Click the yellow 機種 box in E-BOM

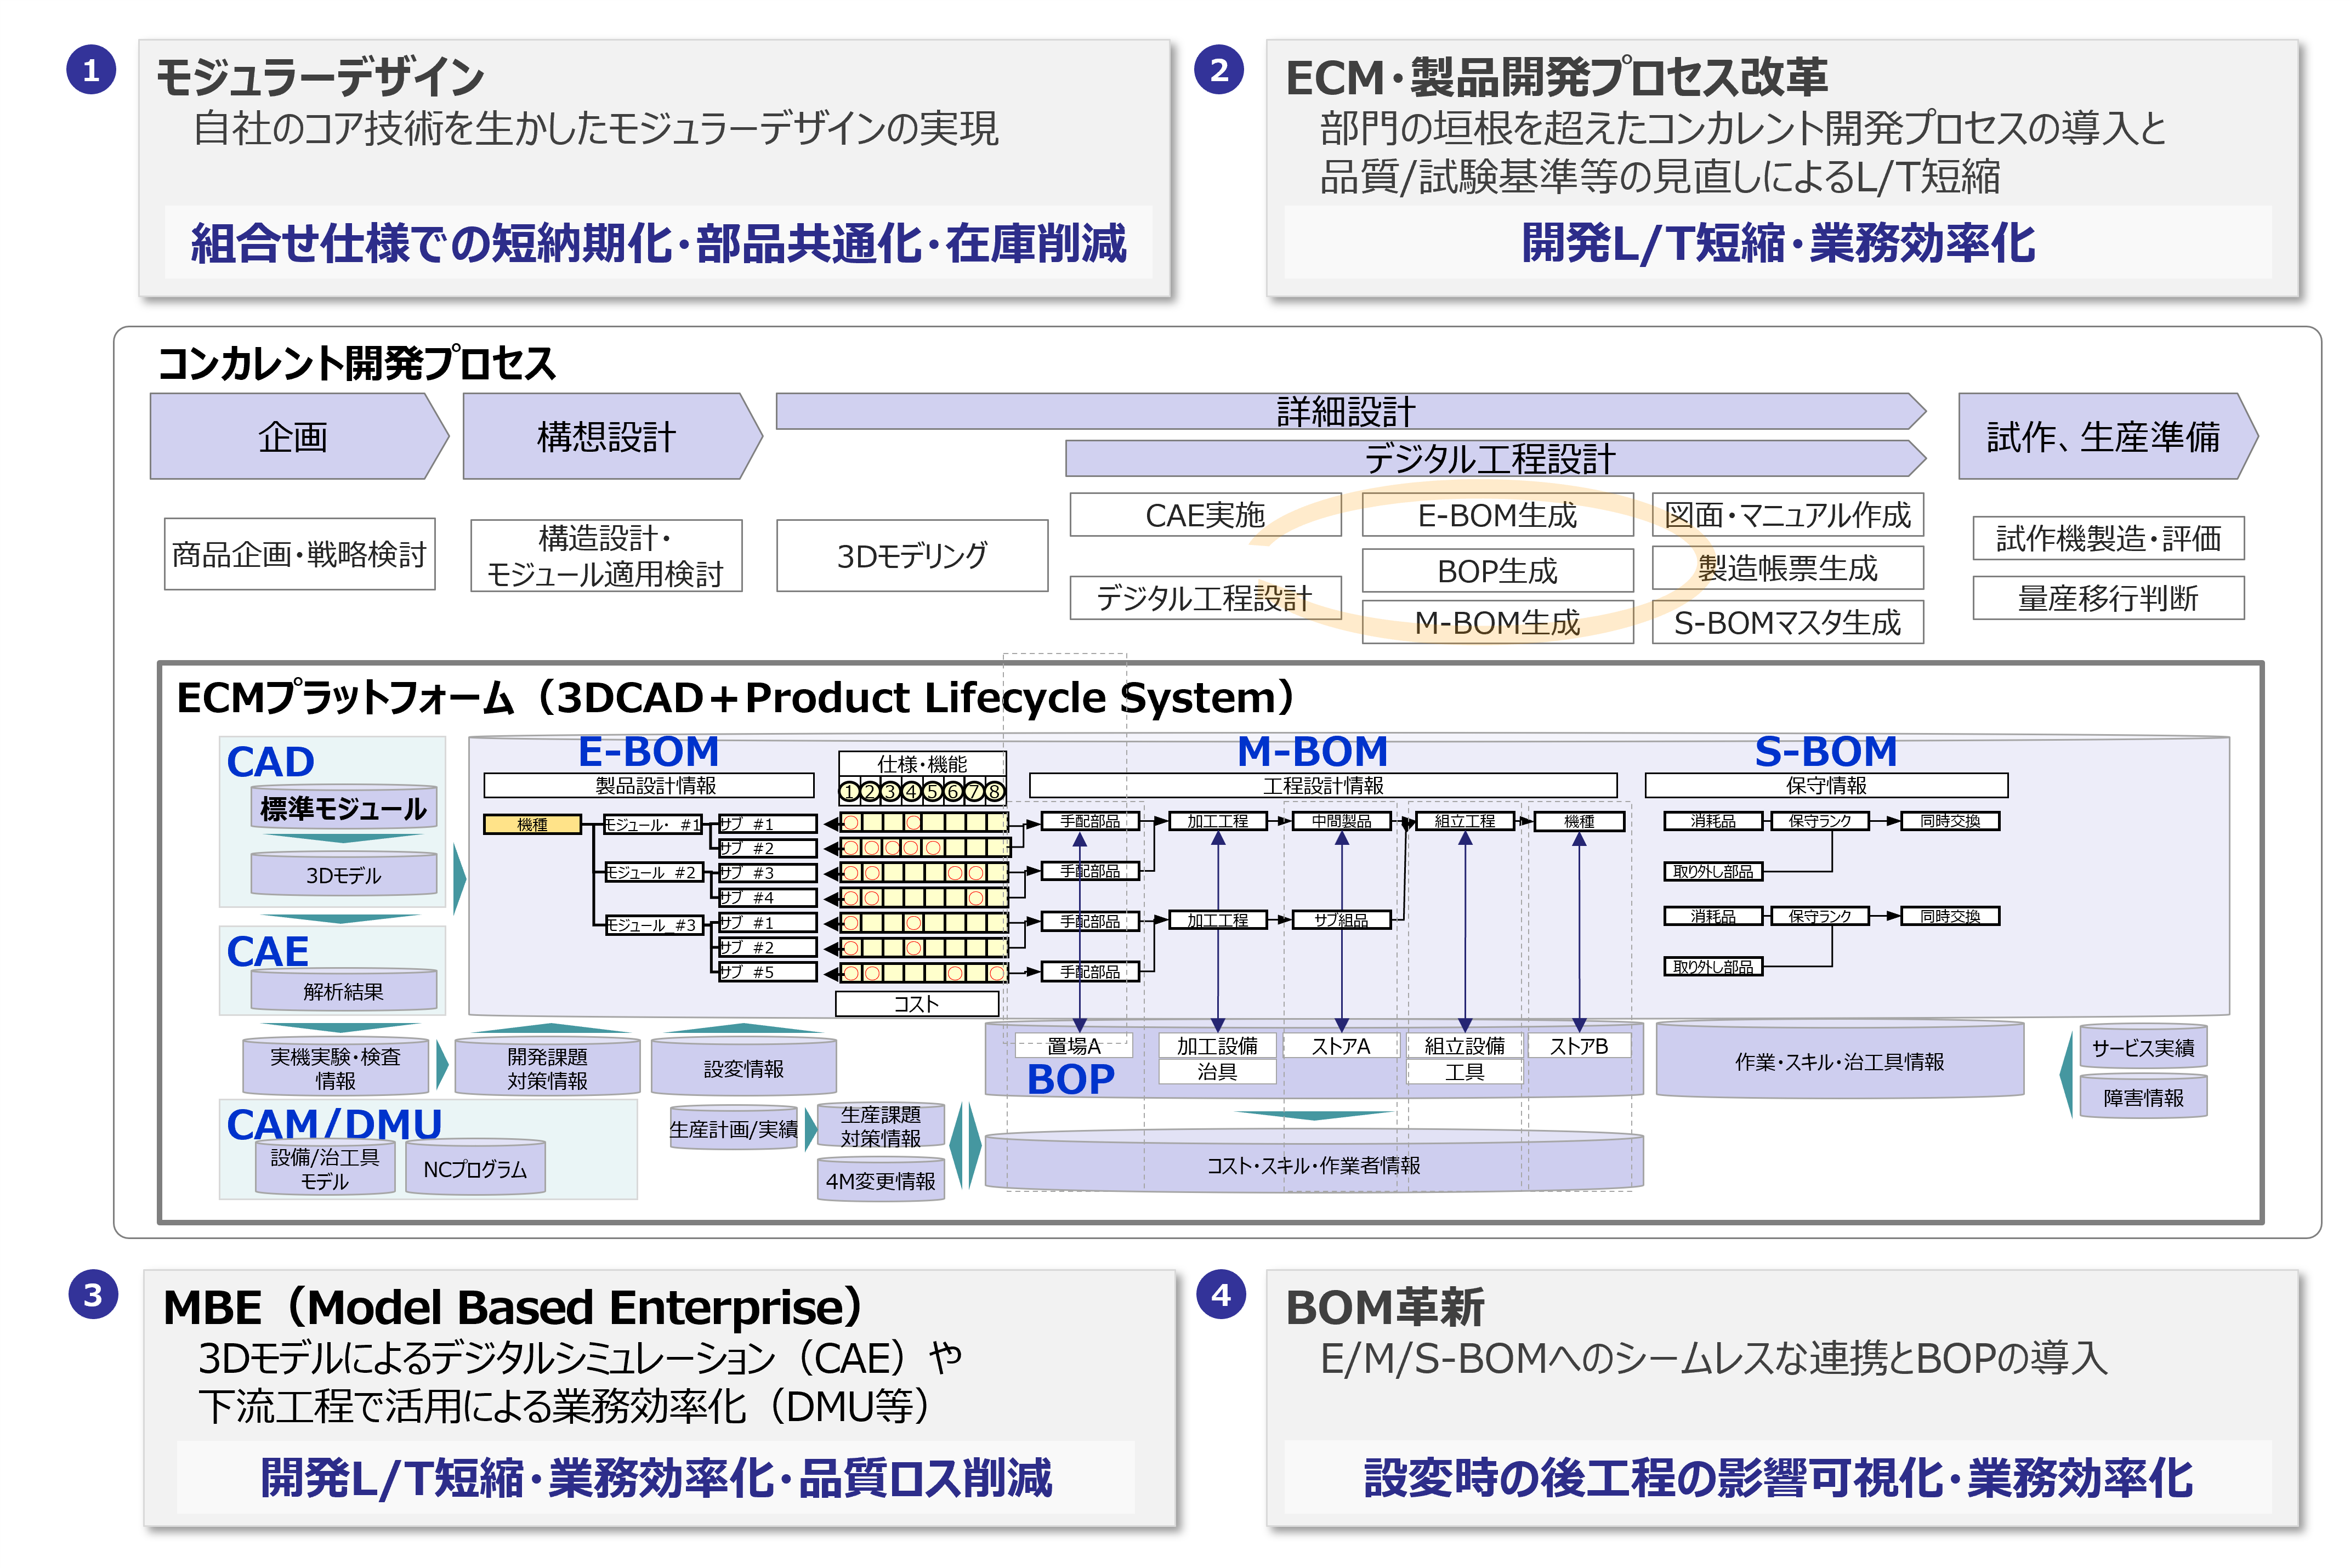(x=532, y=824)
